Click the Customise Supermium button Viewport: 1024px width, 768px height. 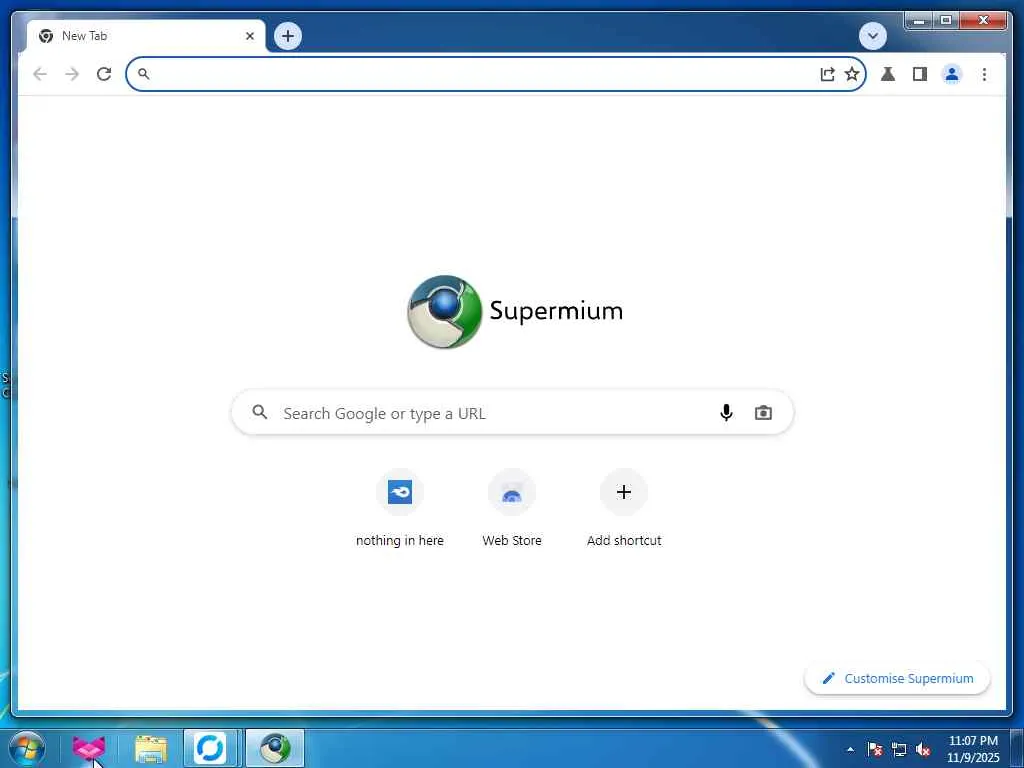coord(897,679)
